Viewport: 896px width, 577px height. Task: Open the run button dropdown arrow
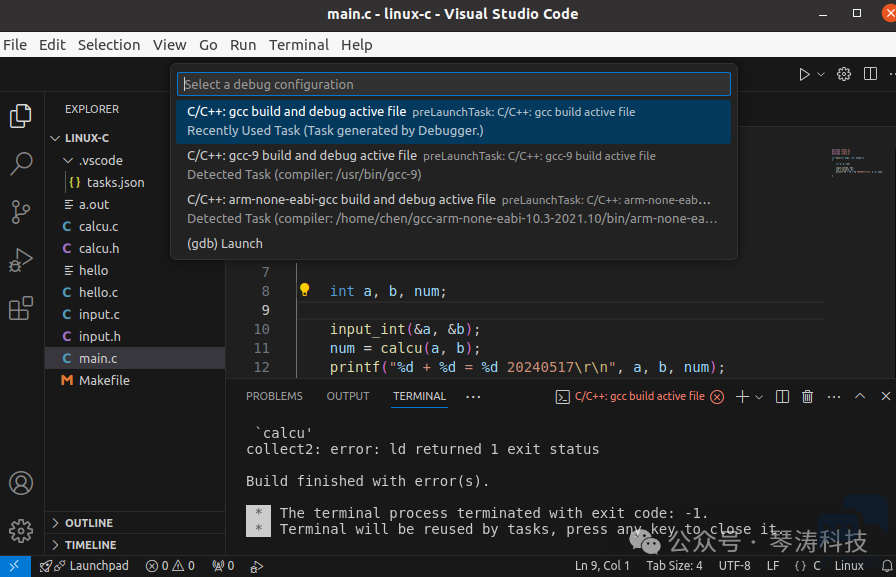821,74
